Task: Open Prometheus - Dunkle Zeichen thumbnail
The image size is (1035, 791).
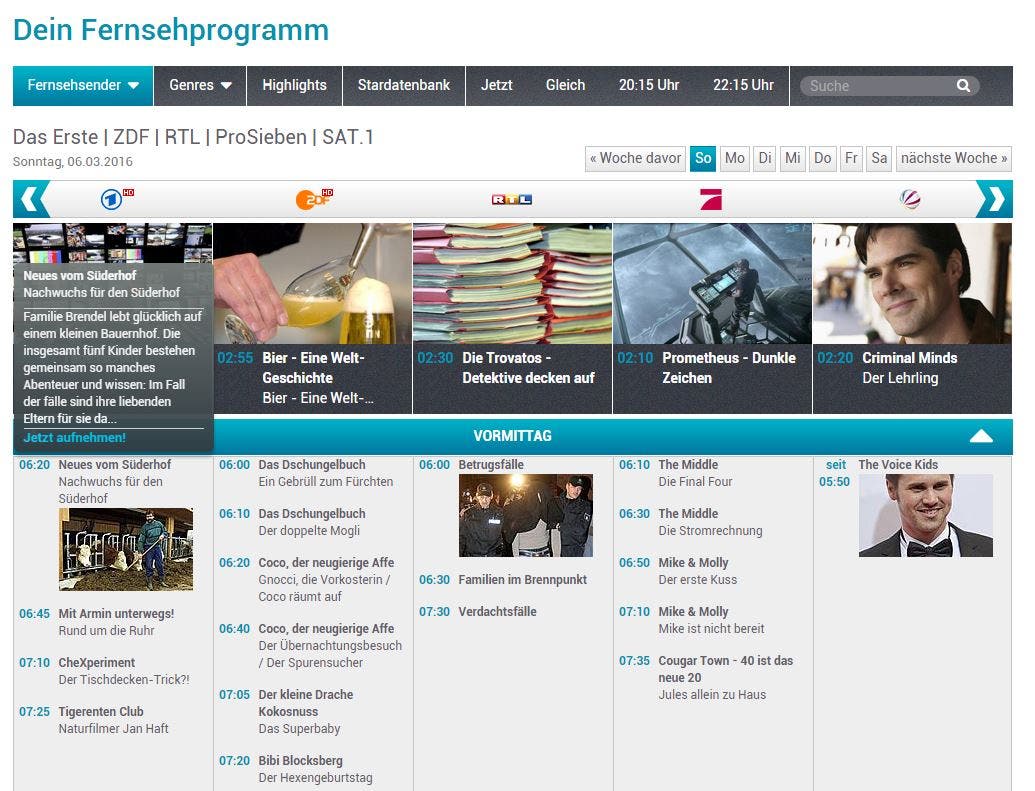Action: (712, 283)
